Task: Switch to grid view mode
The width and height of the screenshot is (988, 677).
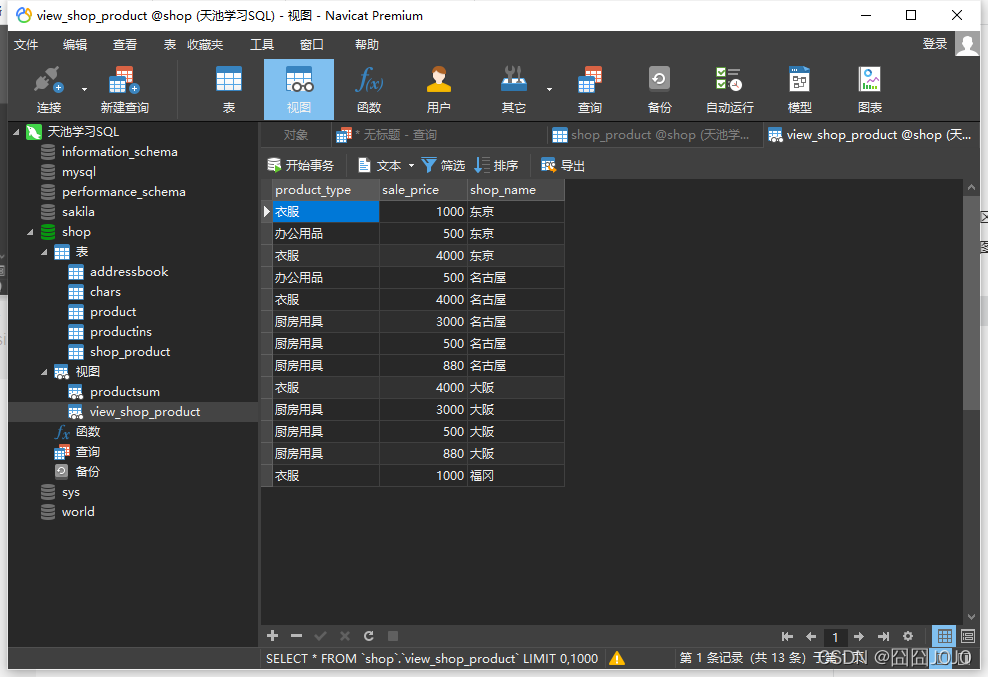Action: click(945, 636)
